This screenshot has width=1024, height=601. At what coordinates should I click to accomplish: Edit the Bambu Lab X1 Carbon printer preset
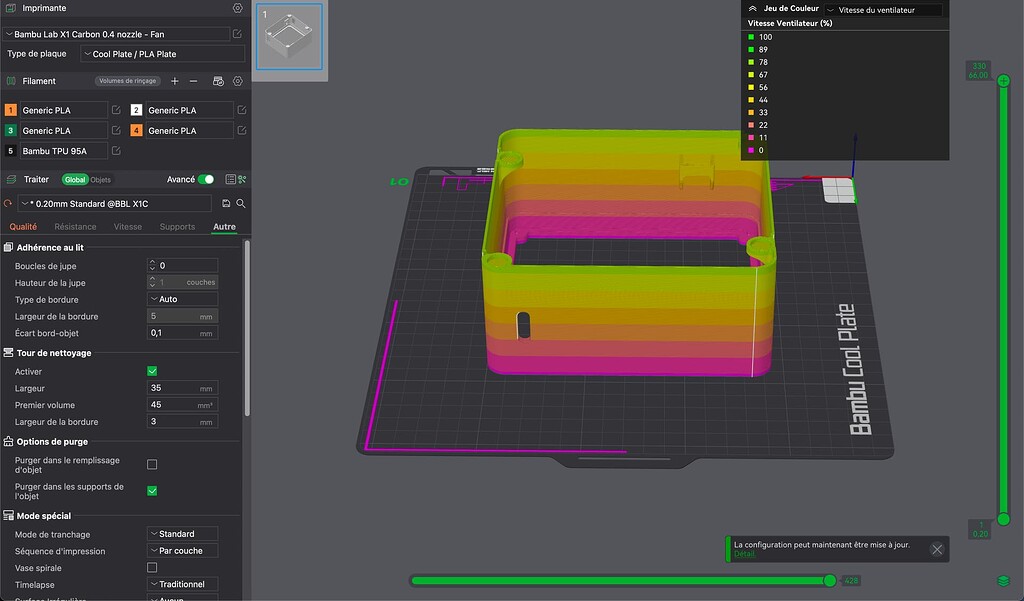pos(237,34)
